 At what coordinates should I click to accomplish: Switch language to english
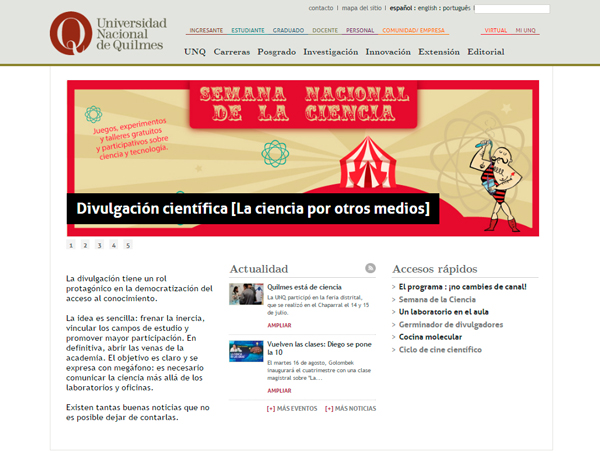click(427, 8)
